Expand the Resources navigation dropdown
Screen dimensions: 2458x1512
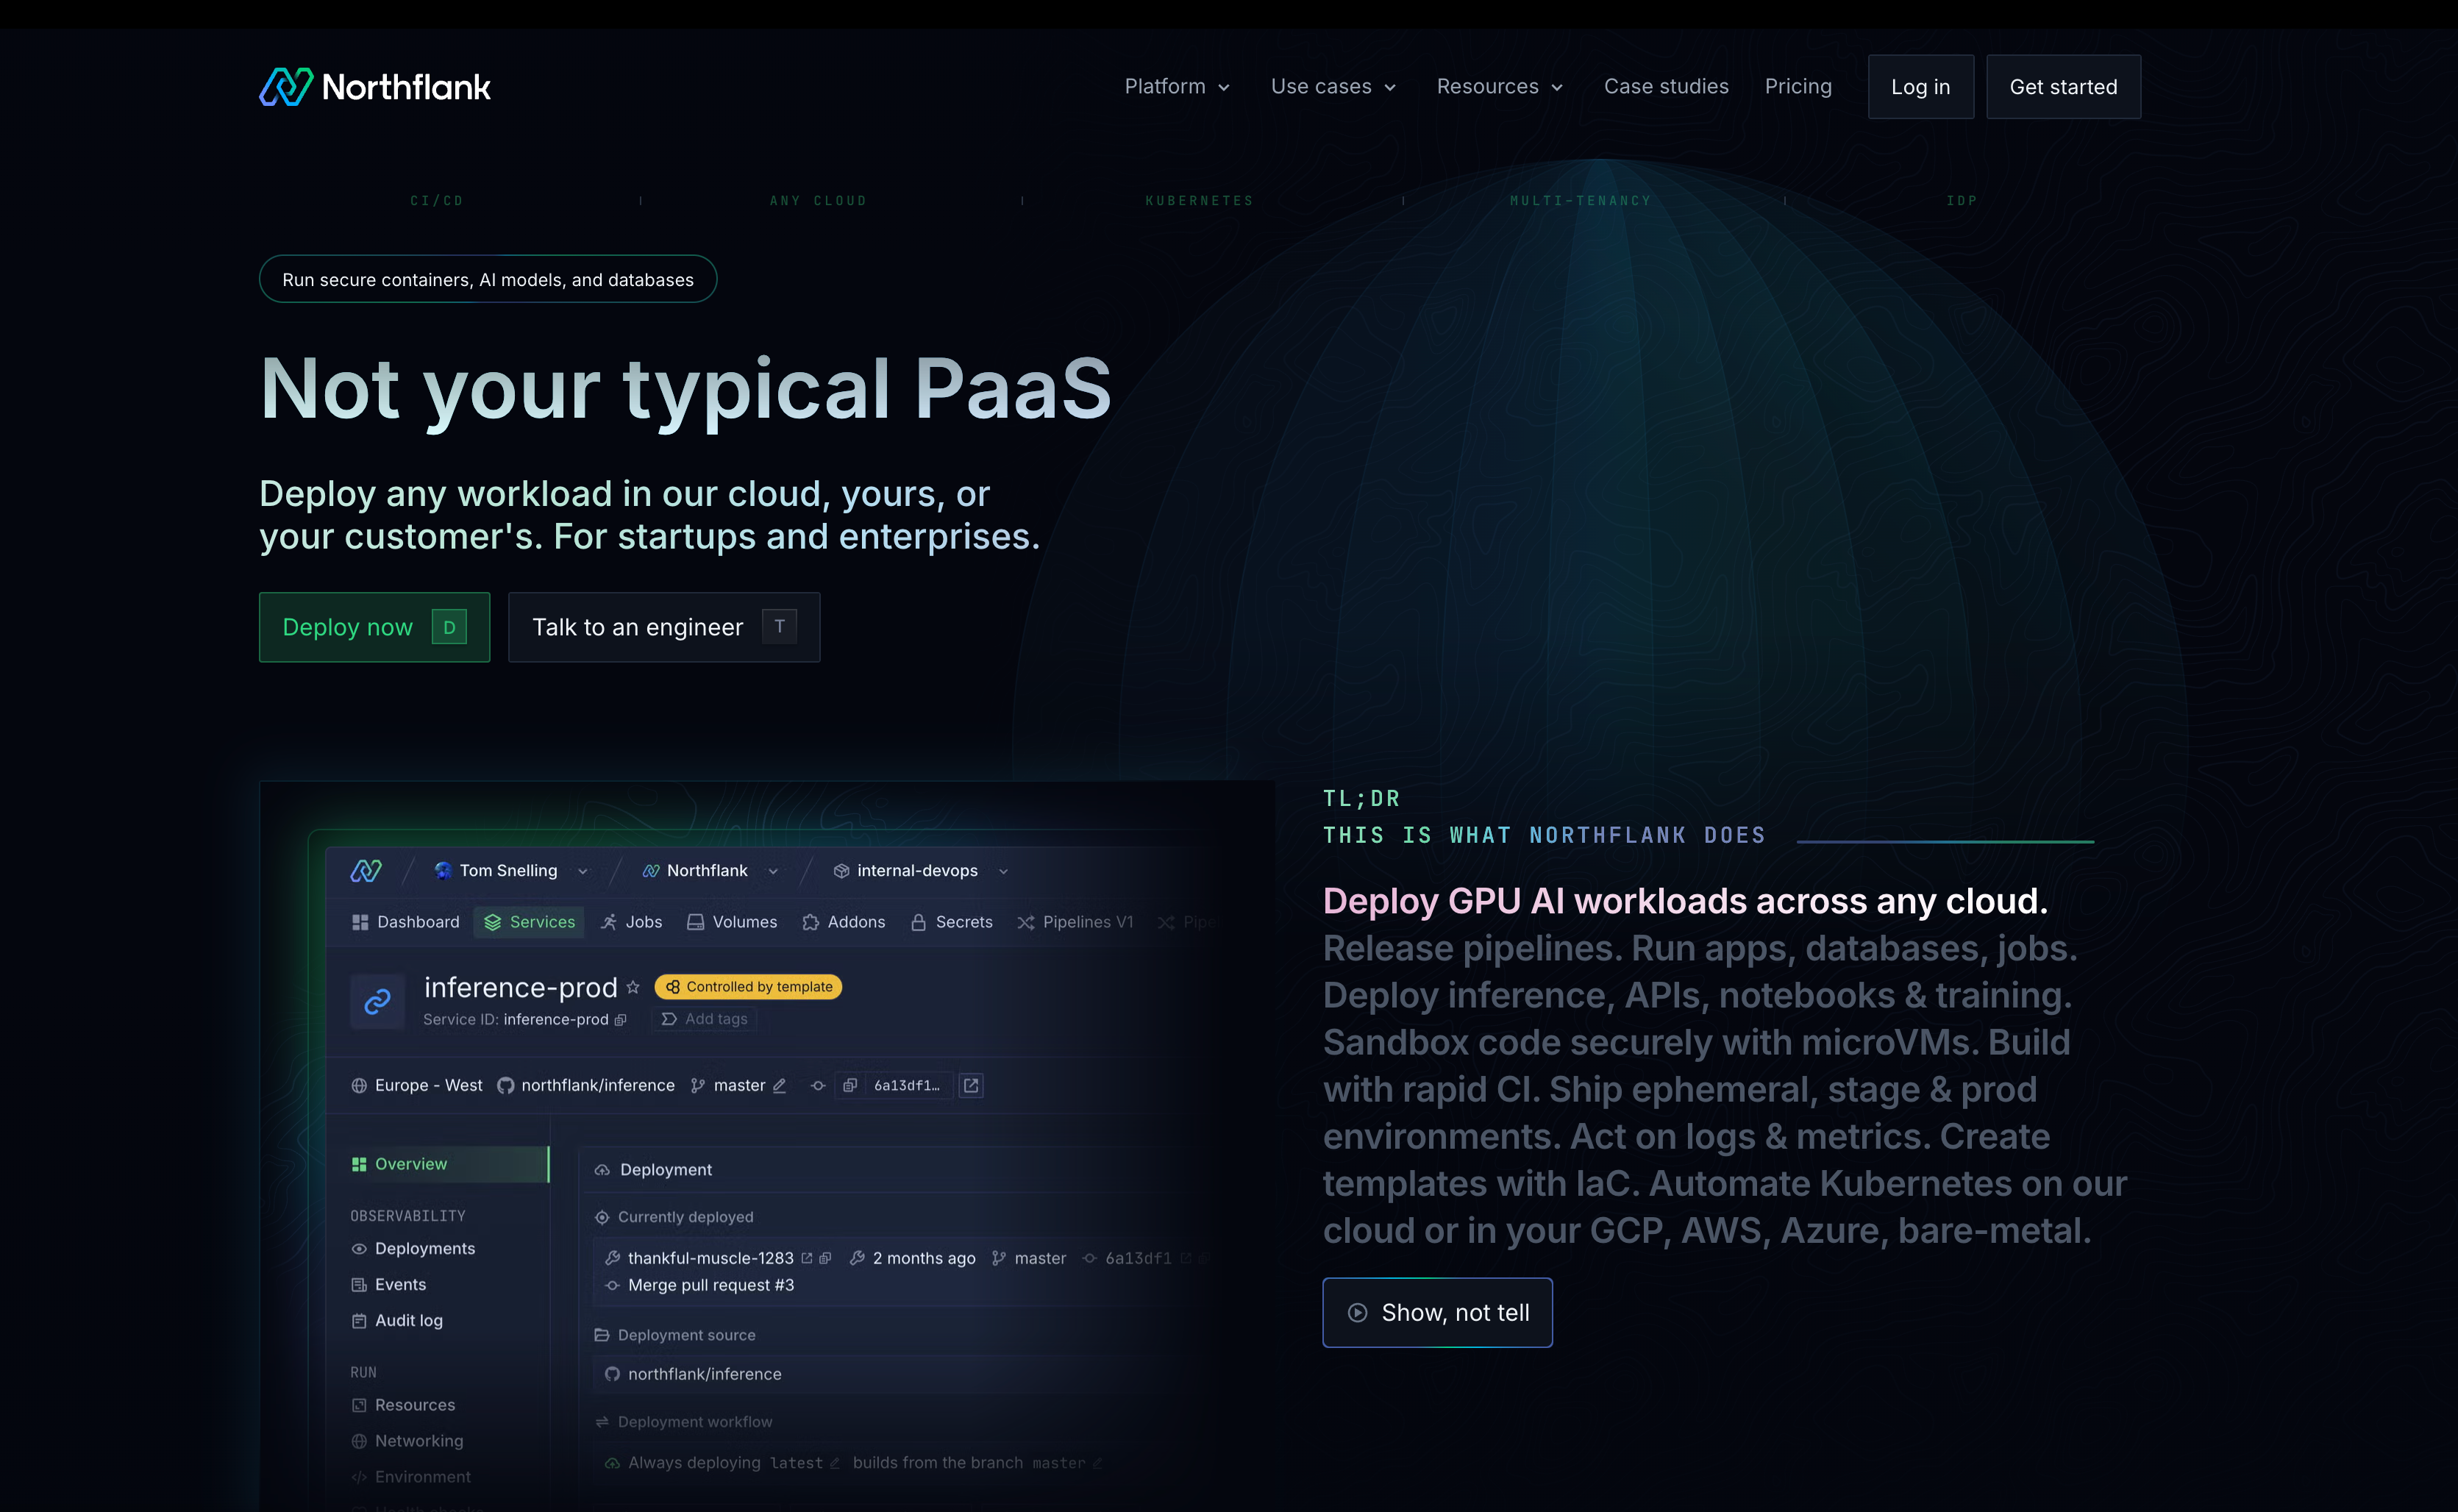click(1499, 87)
